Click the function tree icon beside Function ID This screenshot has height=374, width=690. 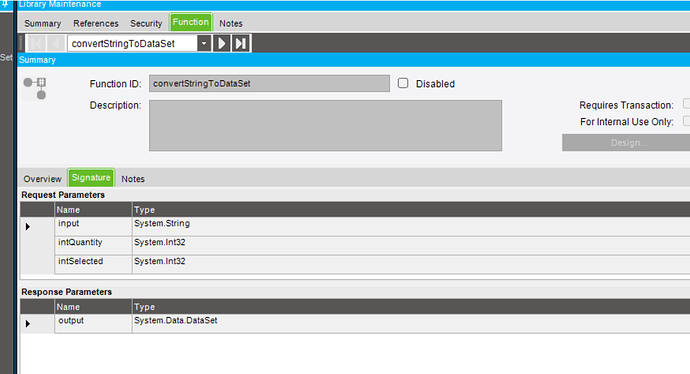coord(35,88)
